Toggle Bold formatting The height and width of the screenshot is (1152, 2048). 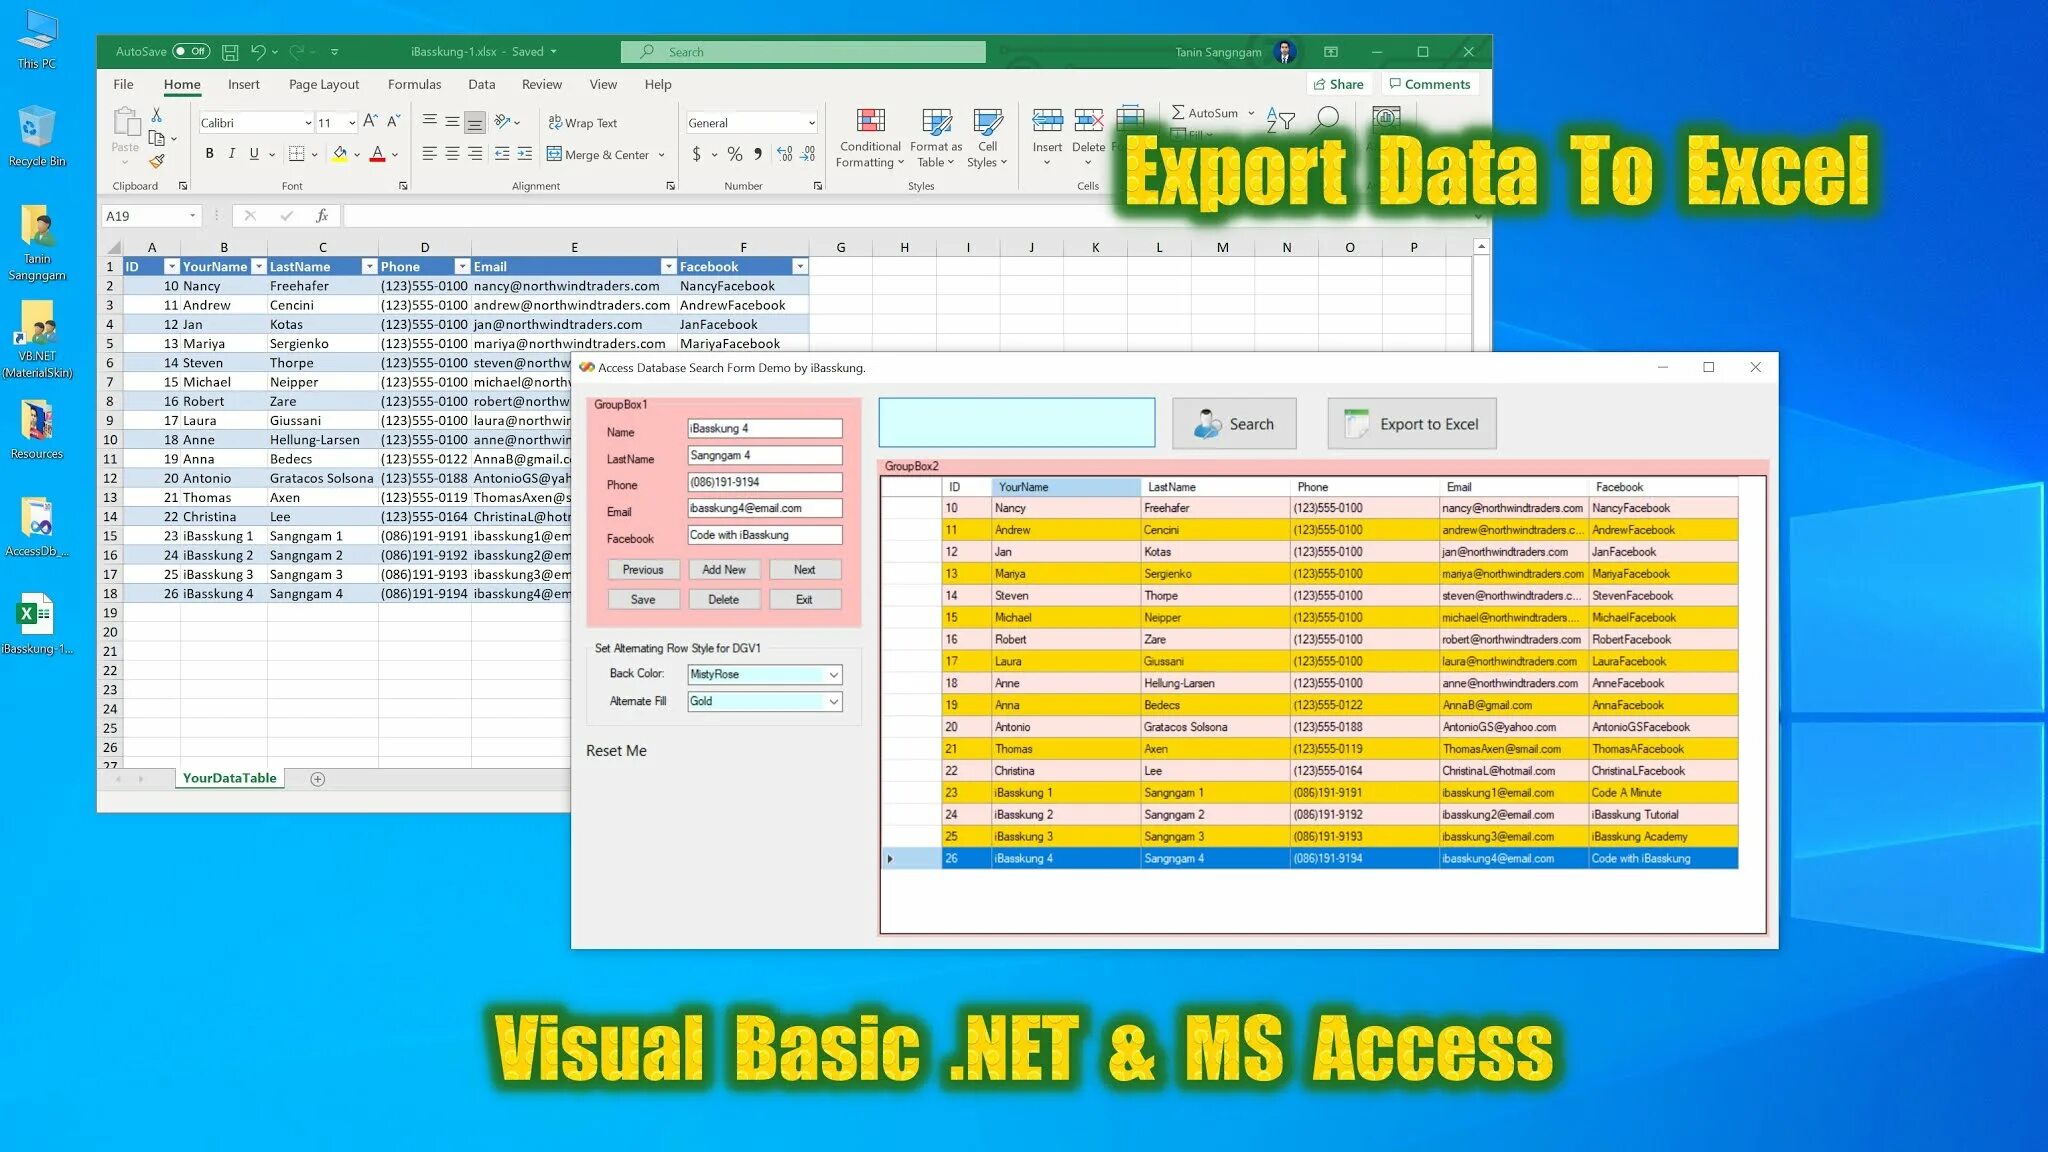pos(209,154)
